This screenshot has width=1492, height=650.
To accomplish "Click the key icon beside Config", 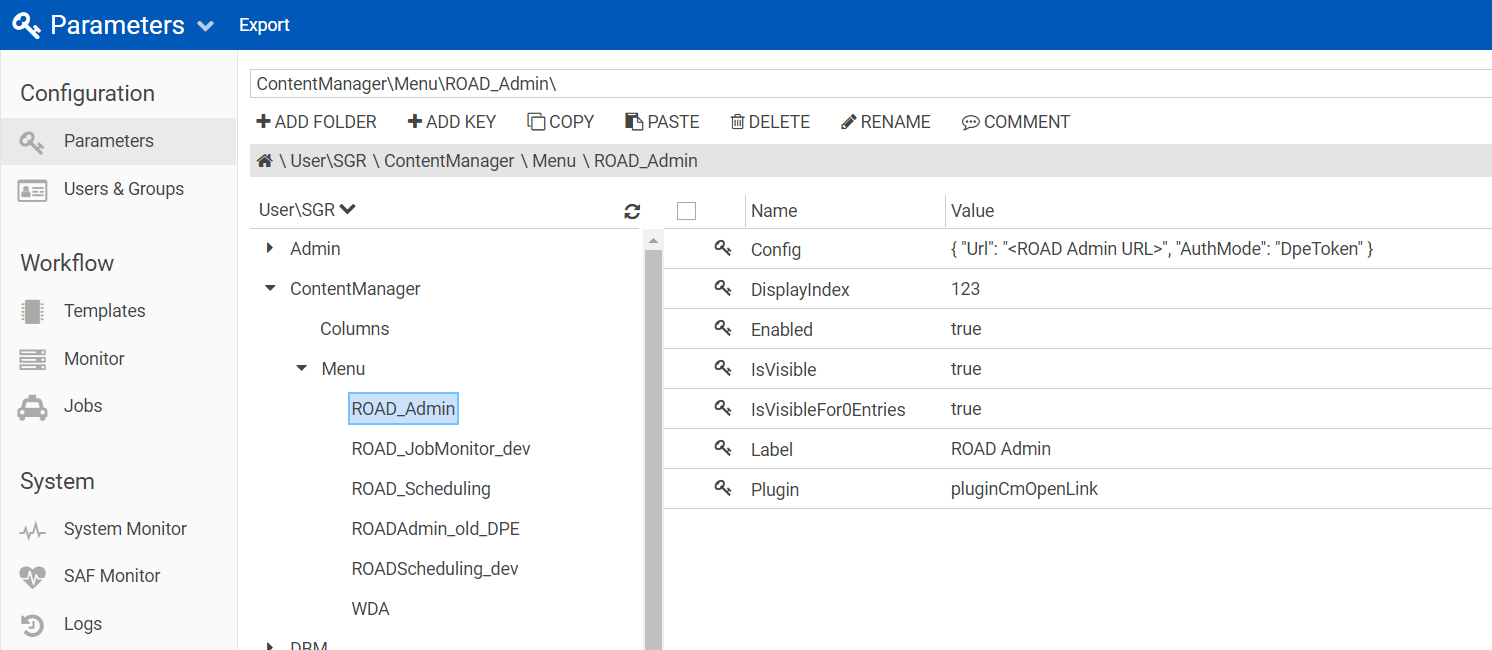I will point(723,249).
